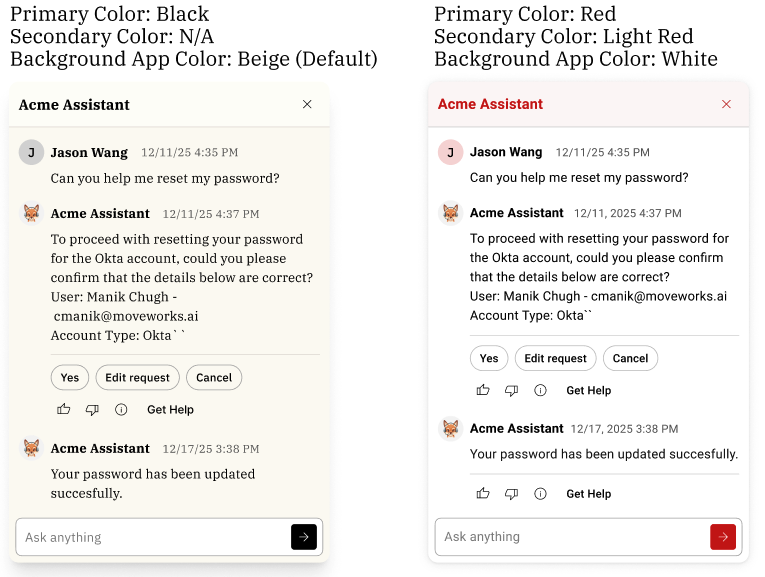This screenshot has width=765, height=577.
Task: Click Get Help below red-theme password updated message
Action: point(588,493)
